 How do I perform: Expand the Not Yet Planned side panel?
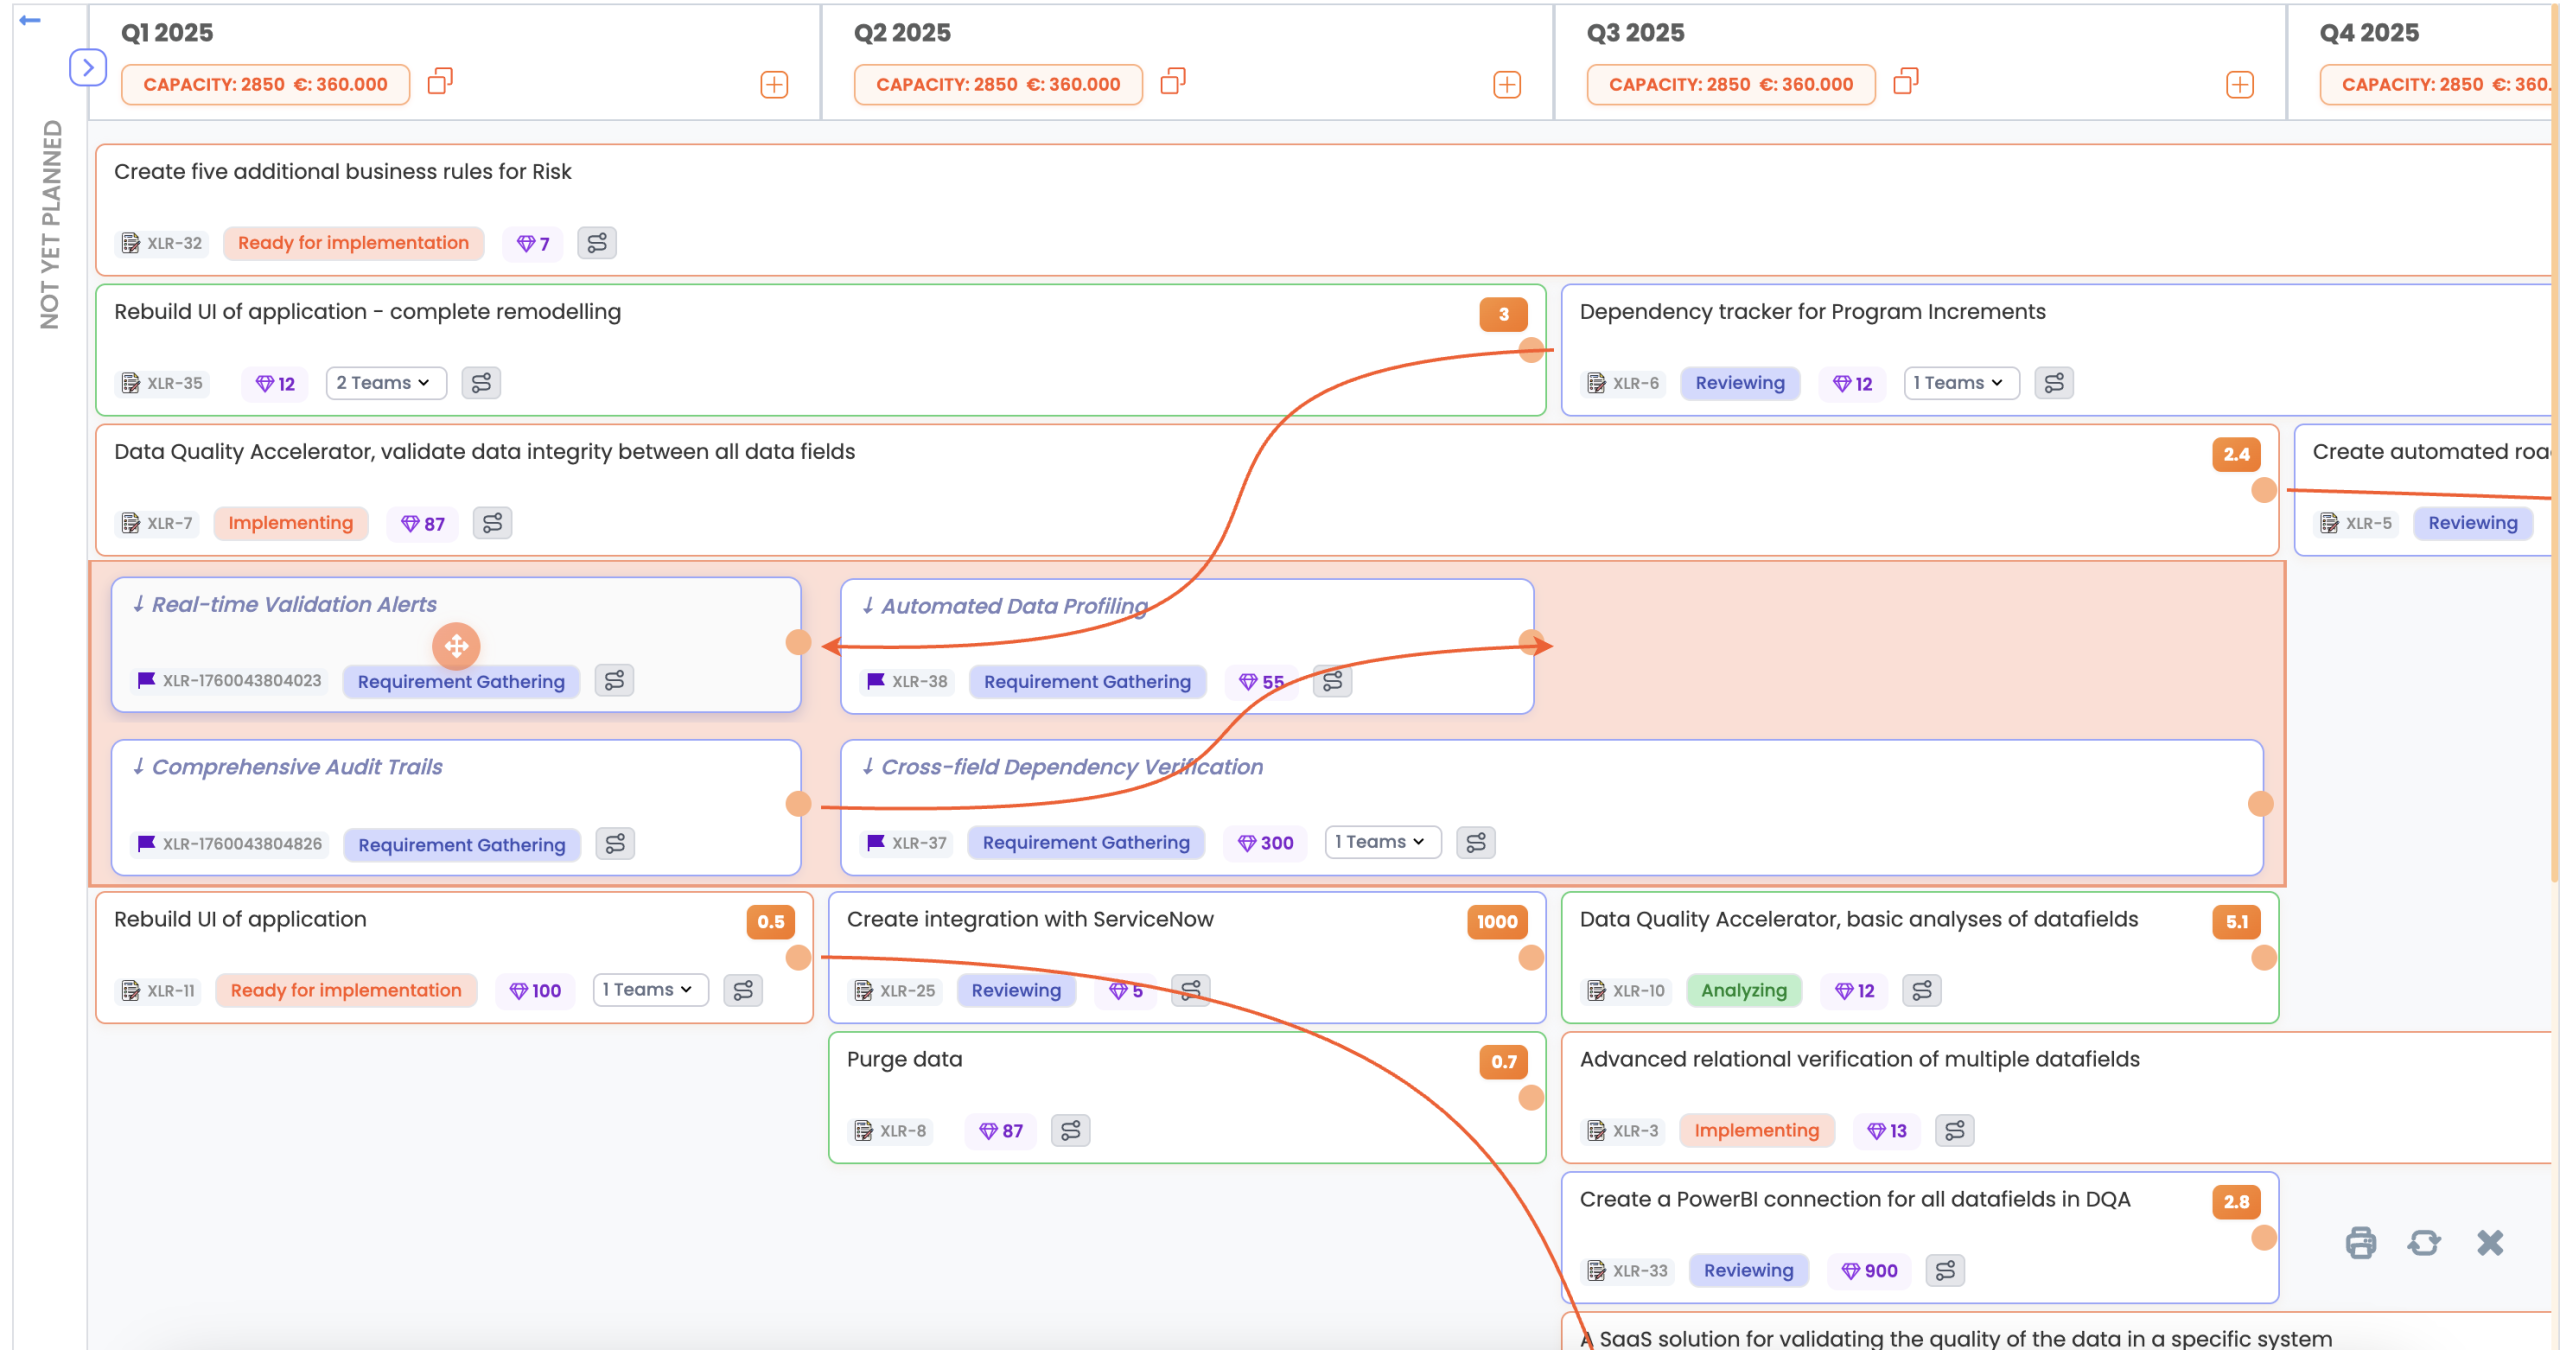[88, 67]
